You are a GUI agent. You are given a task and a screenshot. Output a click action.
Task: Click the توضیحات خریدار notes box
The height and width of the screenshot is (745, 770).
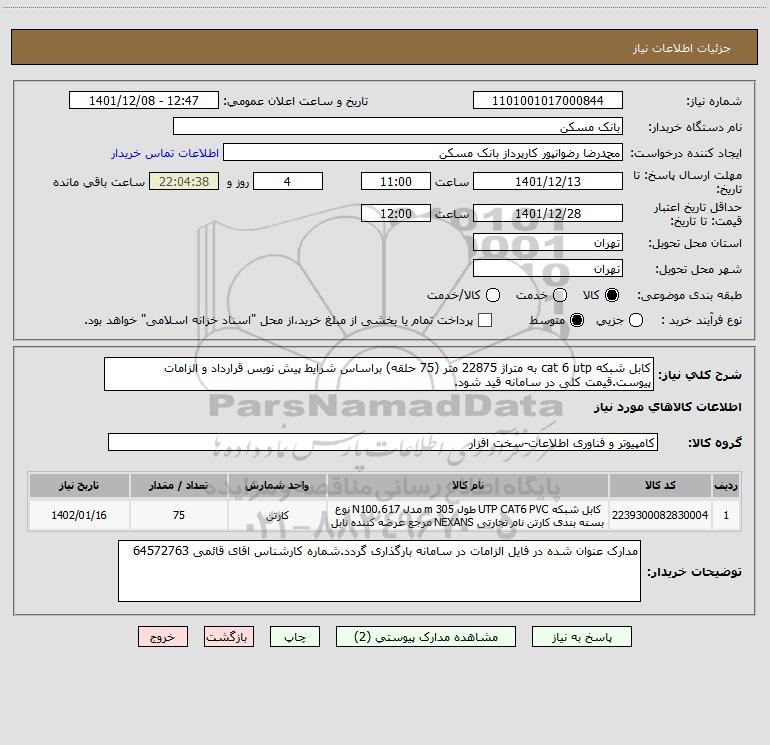pos(380,571)
